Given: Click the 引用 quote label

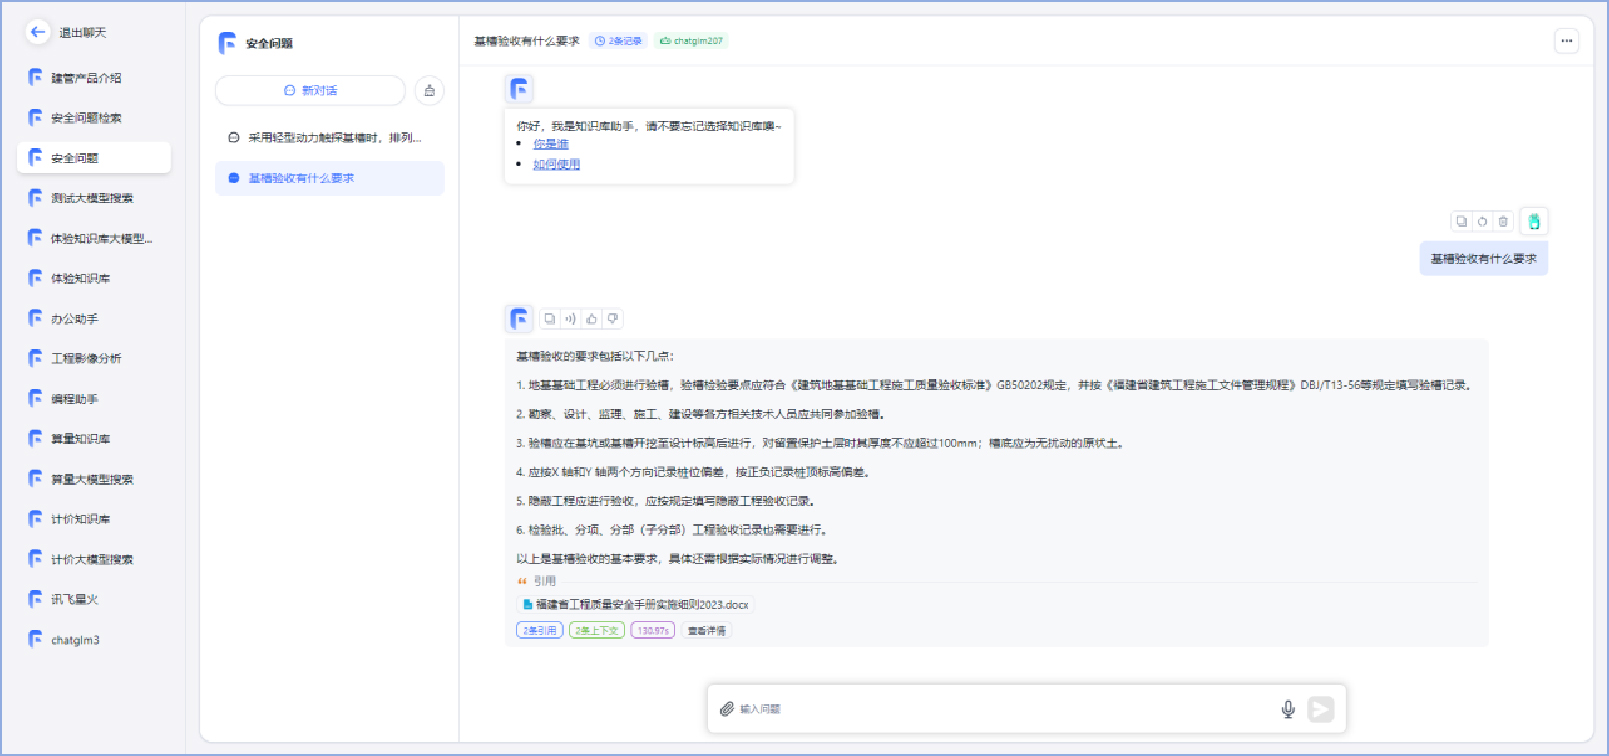Looking at the screenshot, I should pyautogui.click(x=544, y=581).
